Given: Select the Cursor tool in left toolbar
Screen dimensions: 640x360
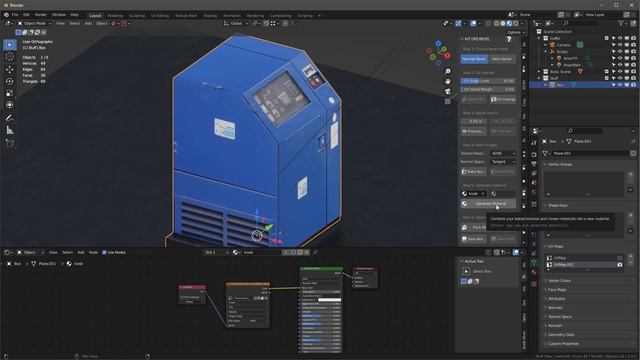Looking at the screenshot, I should point(9,57).
